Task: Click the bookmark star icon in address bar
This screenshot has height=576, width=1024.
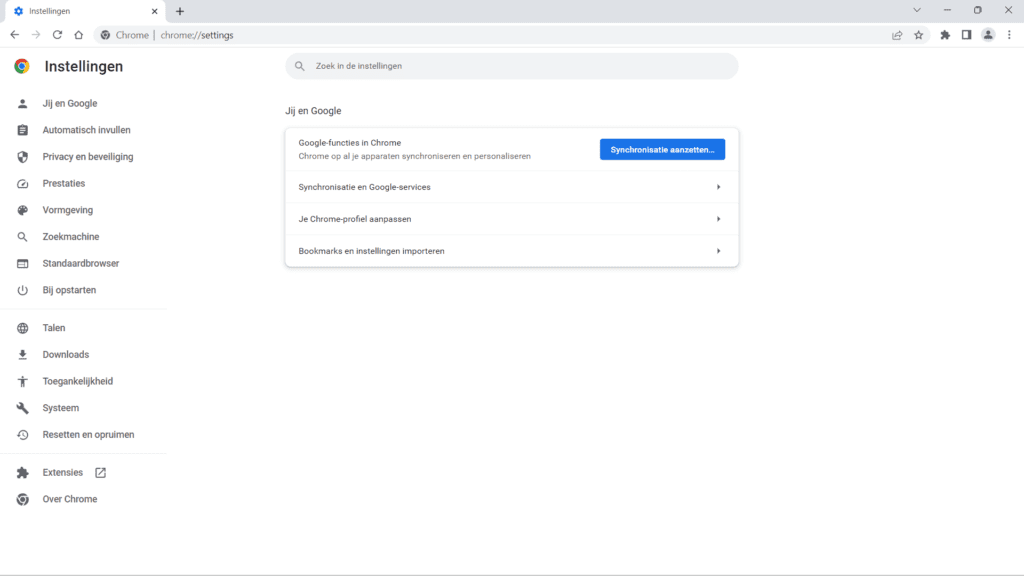Action: [x=918, y=35]
